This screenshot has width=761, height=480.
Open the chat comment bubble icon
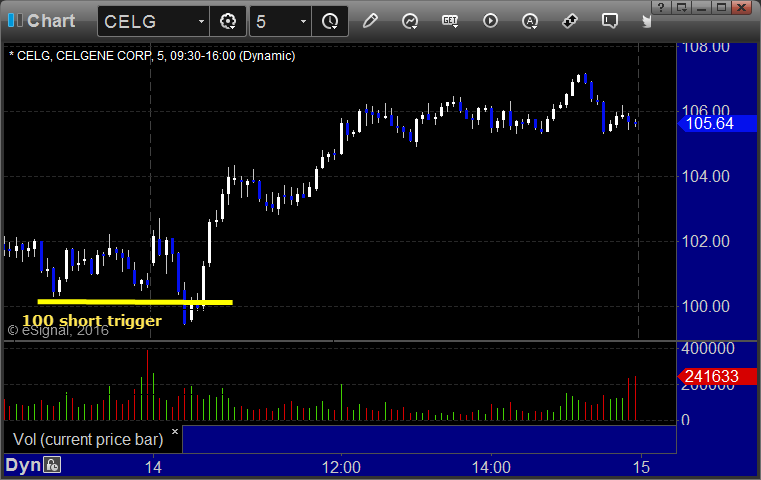coord(610,21)
